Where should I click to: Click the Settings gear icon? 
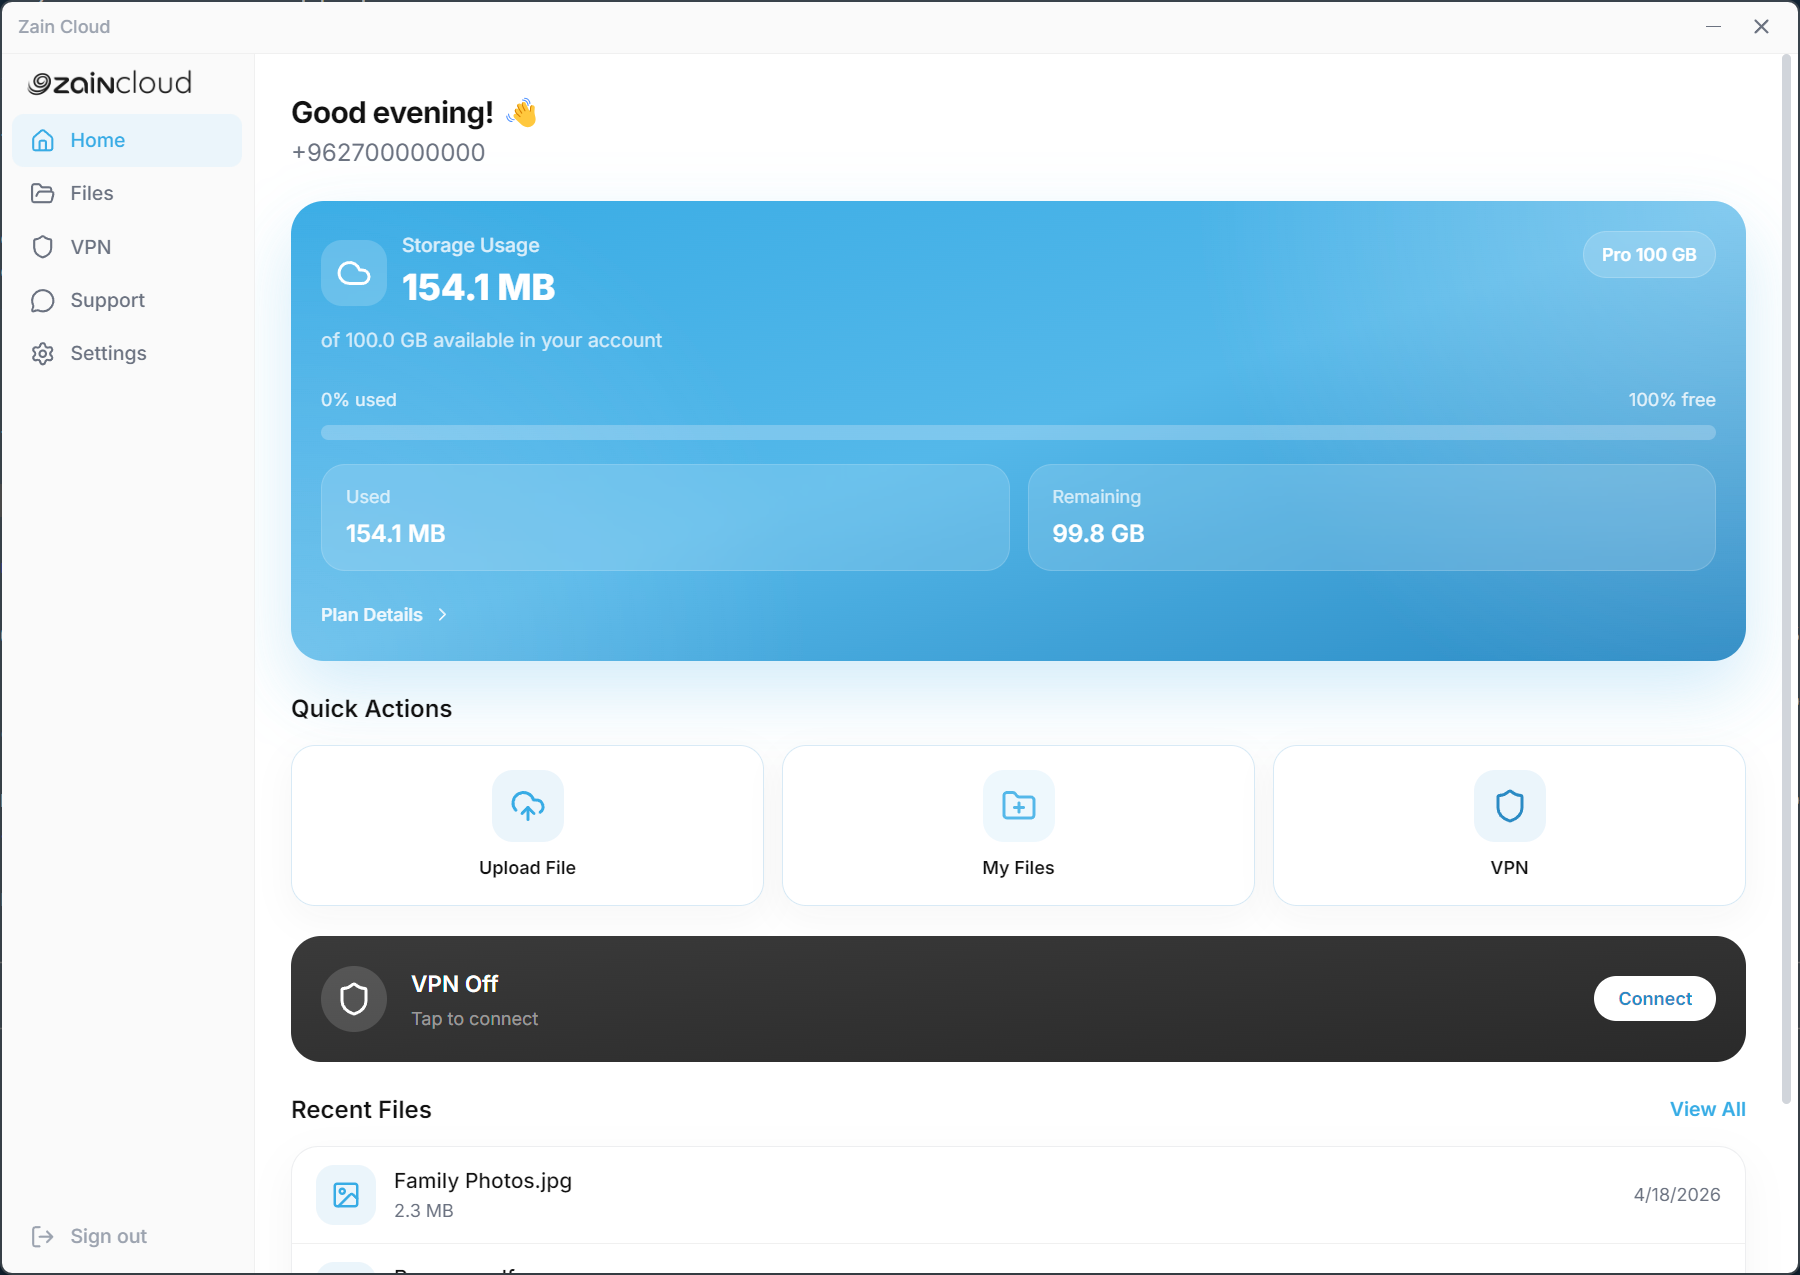[42, 353]
